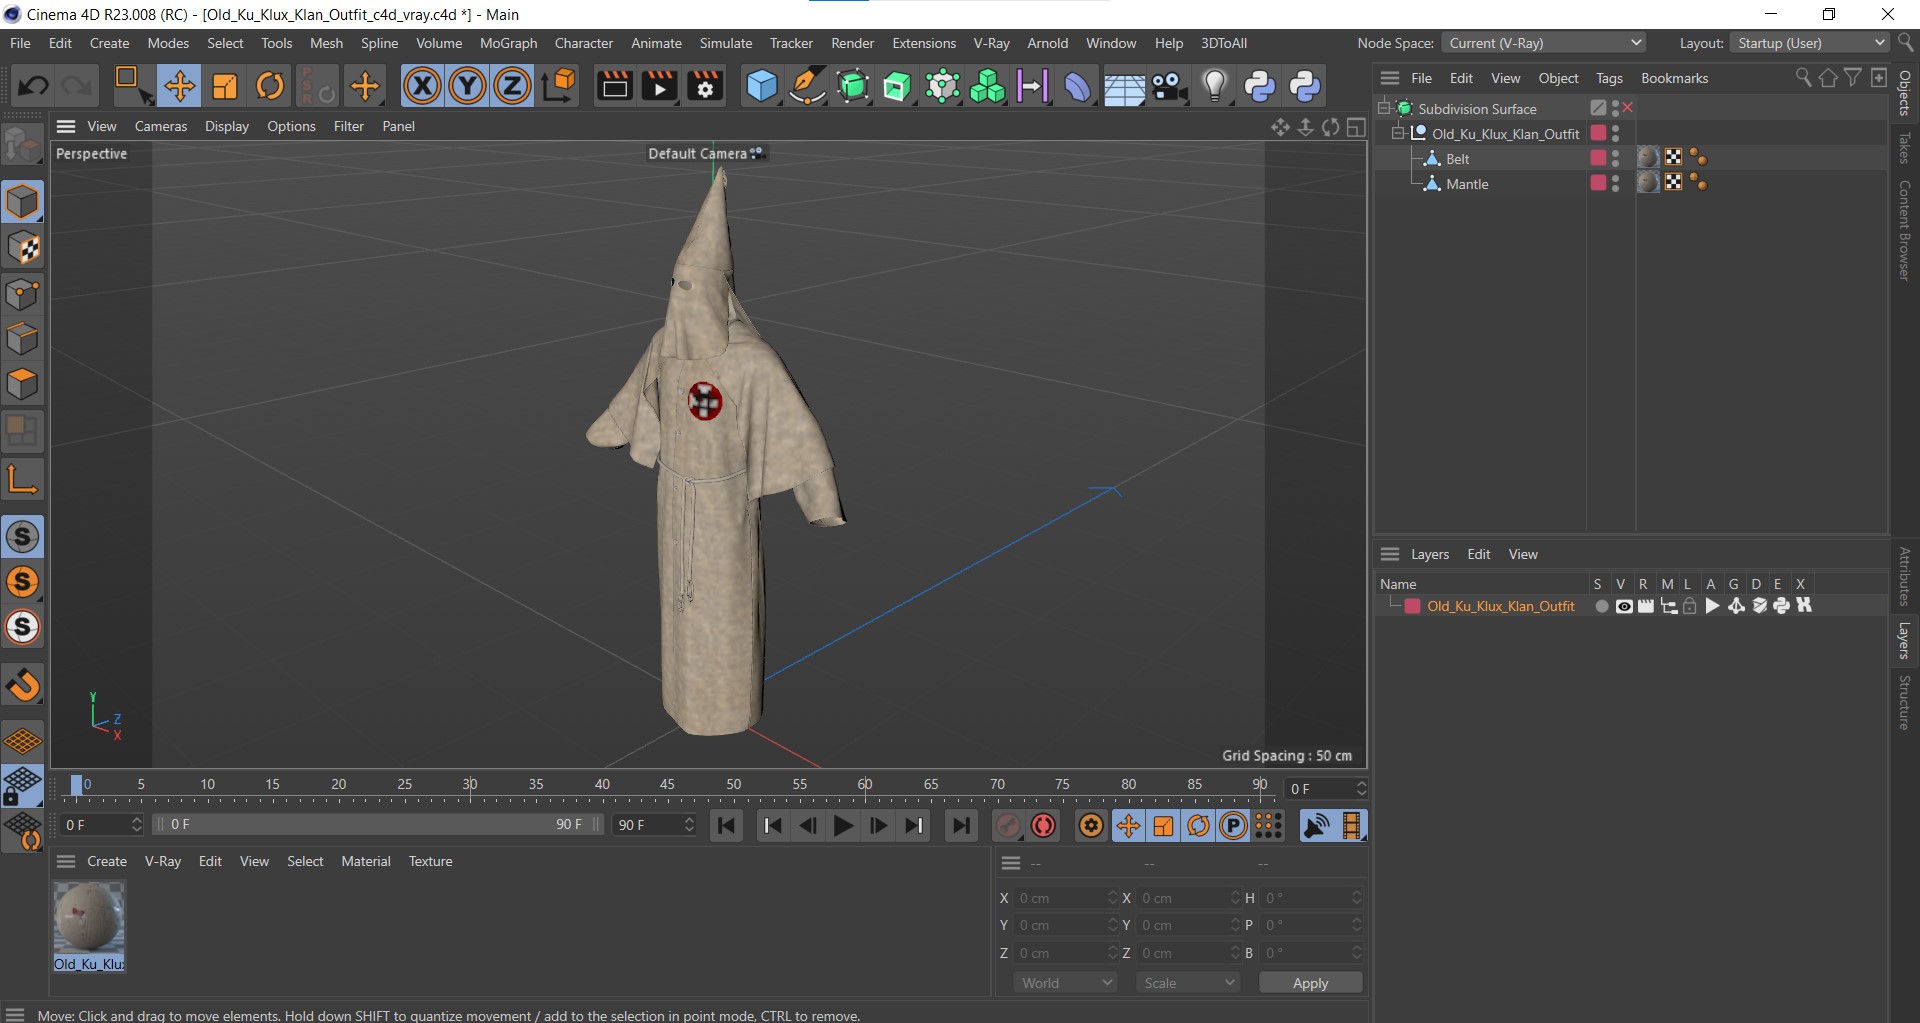1920x1023 pixels.
Task: Add a Light object bulb icon
Action: (x=1214, y=86)
